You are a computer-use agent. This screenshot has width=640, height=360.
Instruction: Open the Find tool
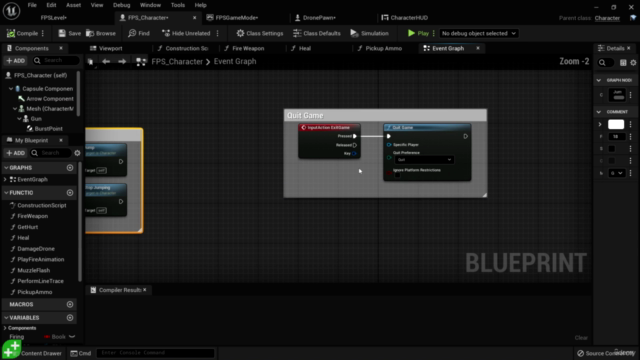tap(139, 33)
